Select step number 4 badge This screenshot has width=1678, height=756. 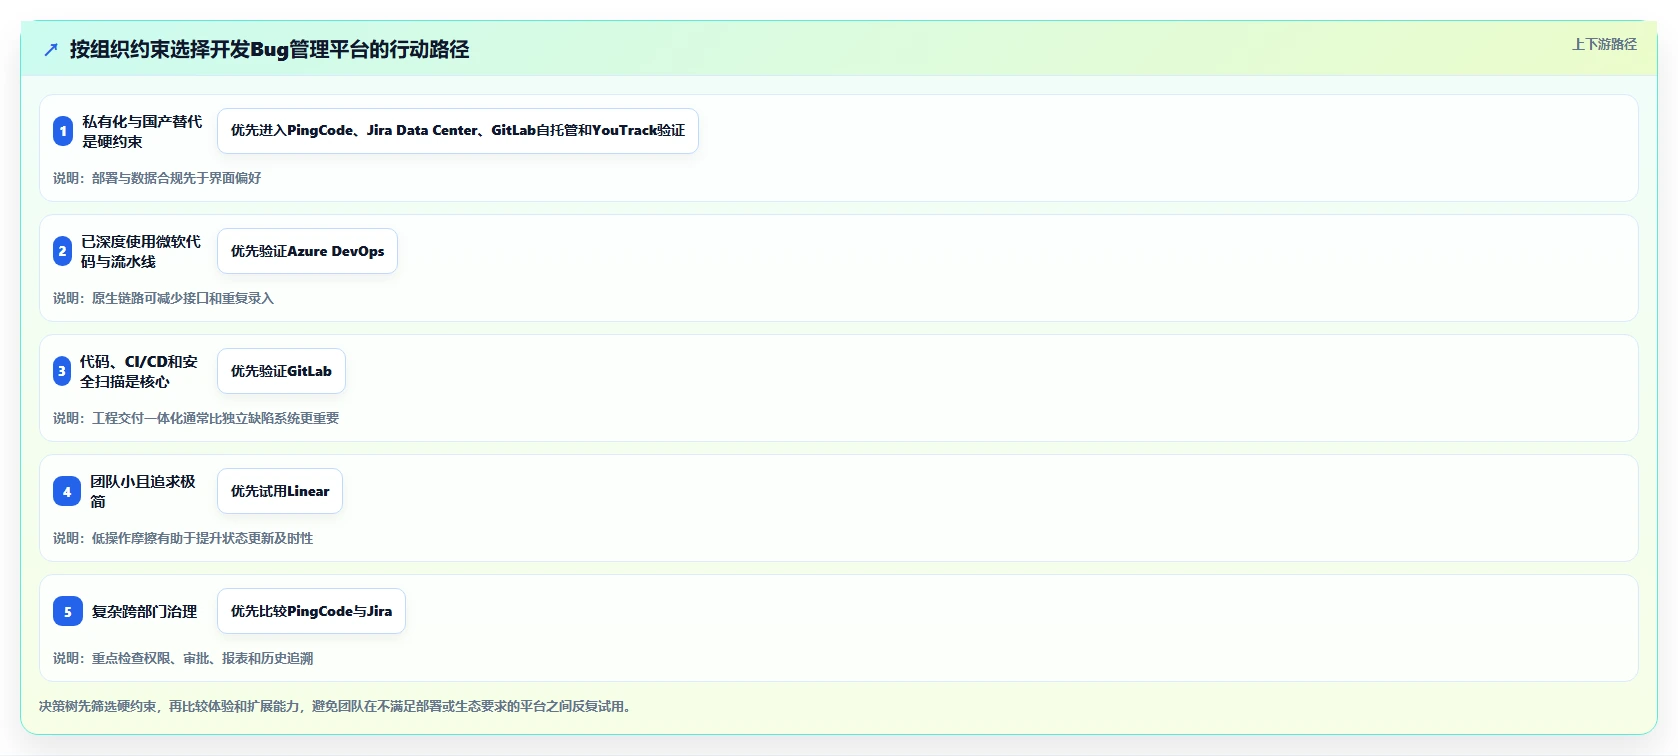pyautogui.click(x=67, y=491)
